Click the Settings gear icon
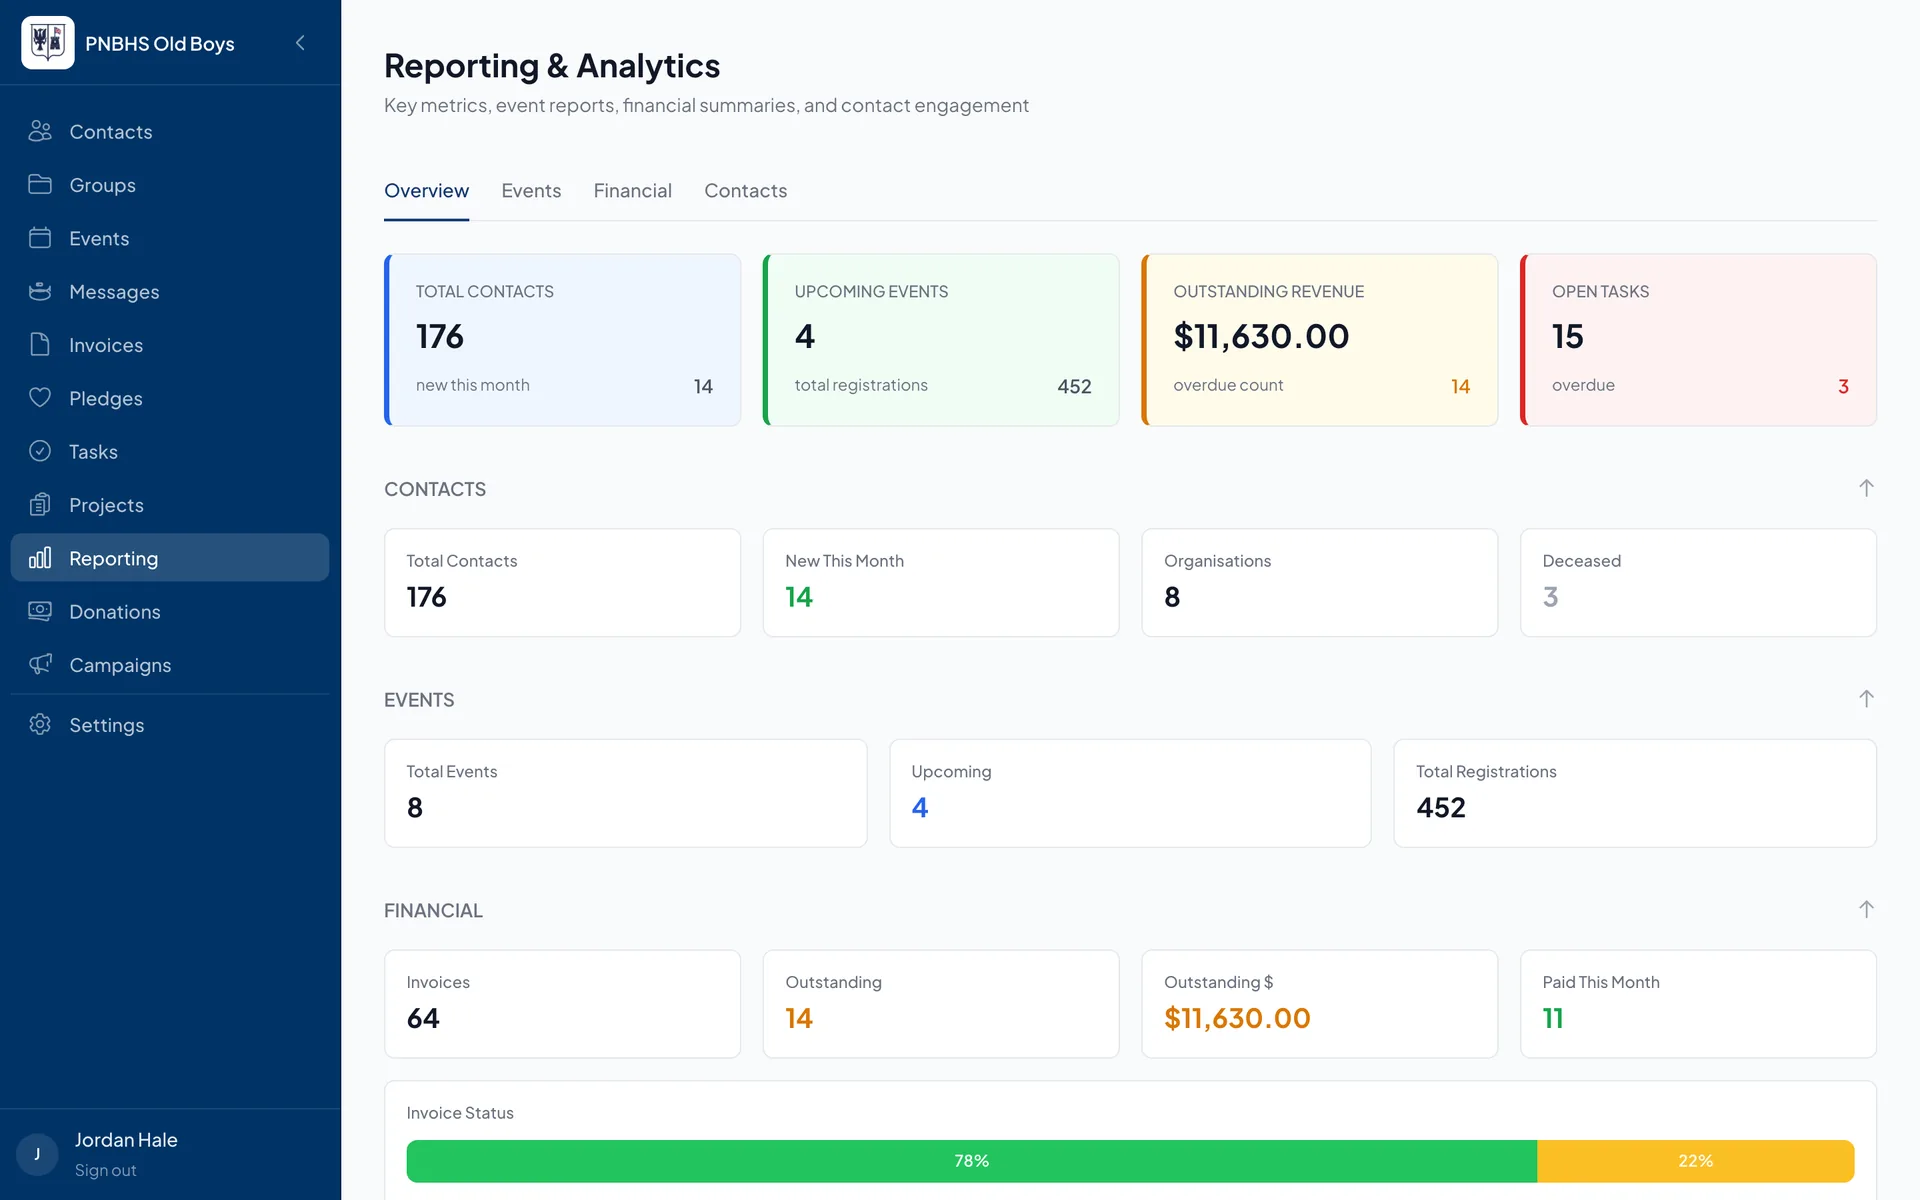The height and width of the screenshot is (1200, 1920). pos(40,724)
